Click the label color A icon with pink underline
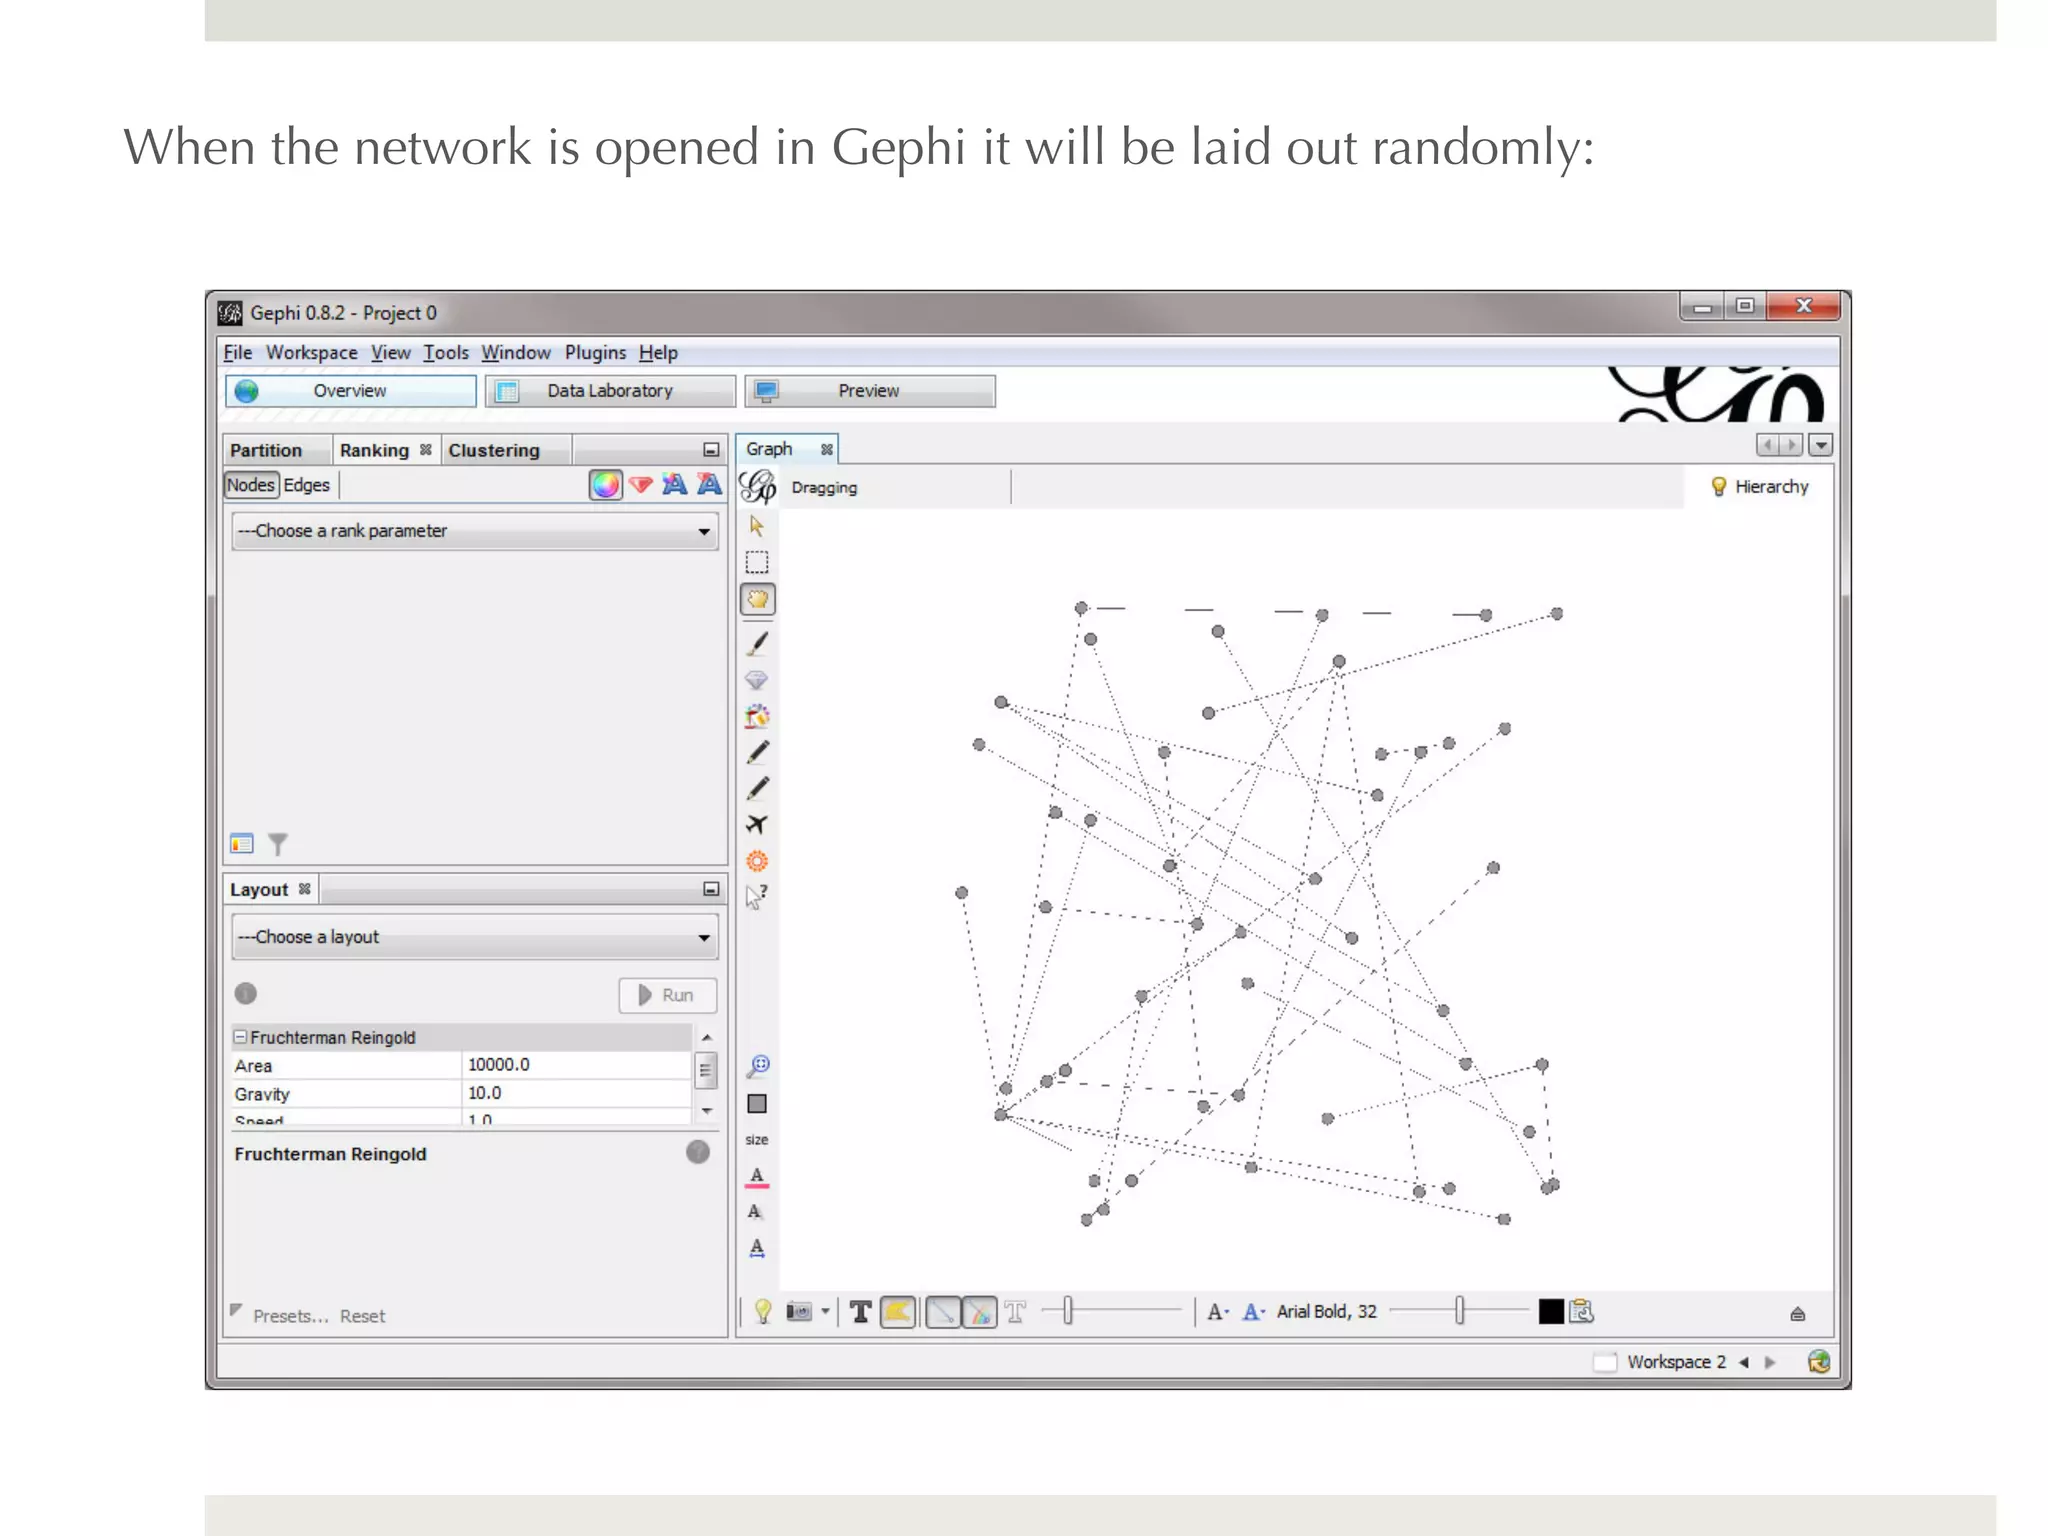Viewport: 2048px width, 1536px height. click(757, 1177)
